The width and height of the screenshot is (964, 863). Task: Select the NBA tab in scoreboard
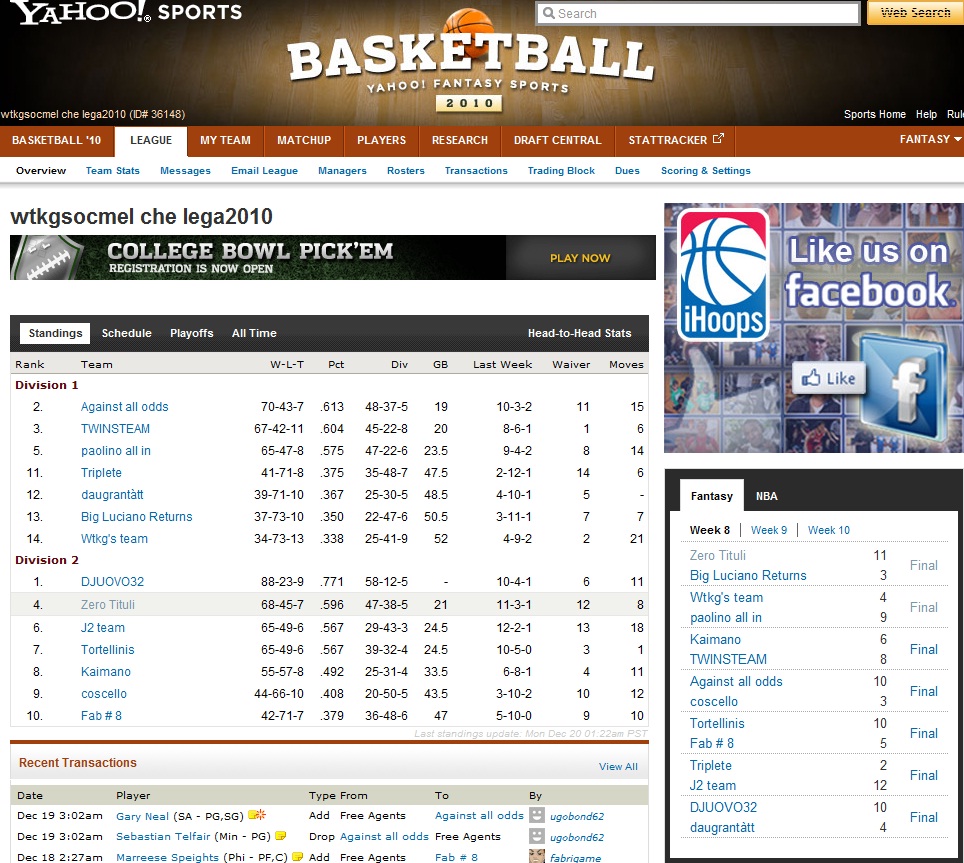point(766,496)
